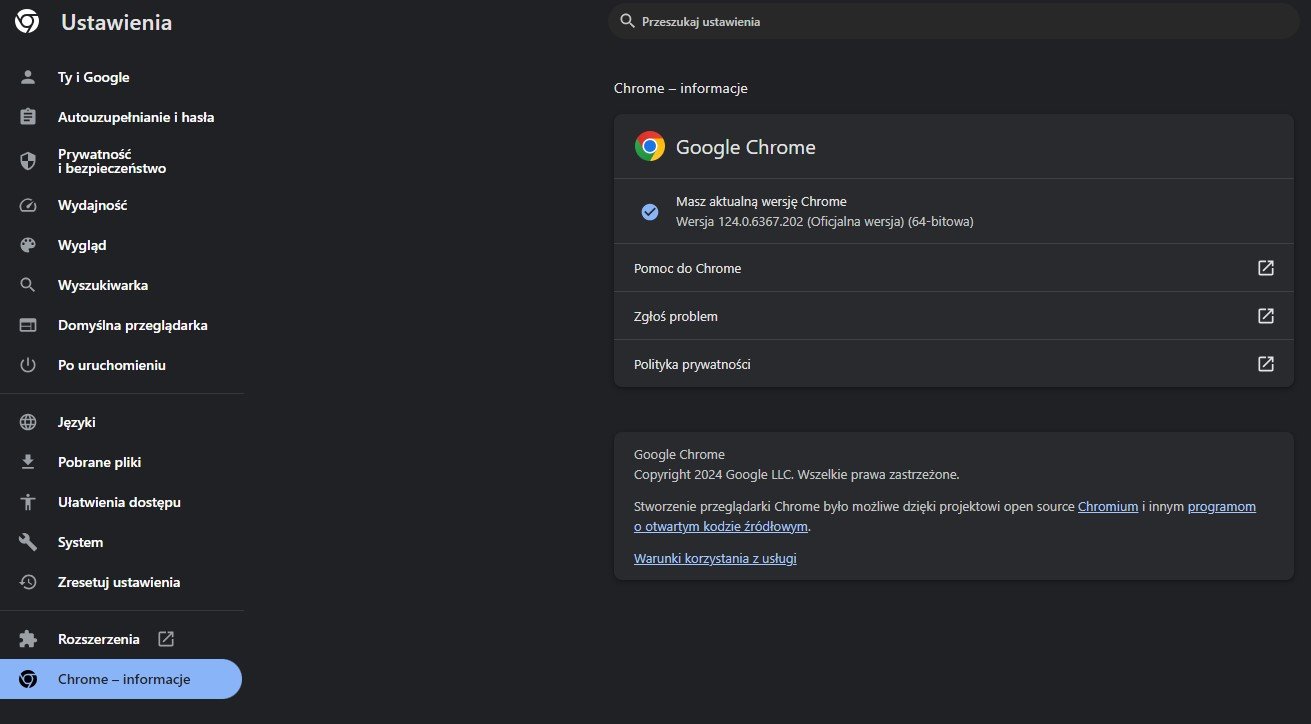Open Zresetuj ustawienia section
This screenshot has width=1311, height=724.
[121, 582]
